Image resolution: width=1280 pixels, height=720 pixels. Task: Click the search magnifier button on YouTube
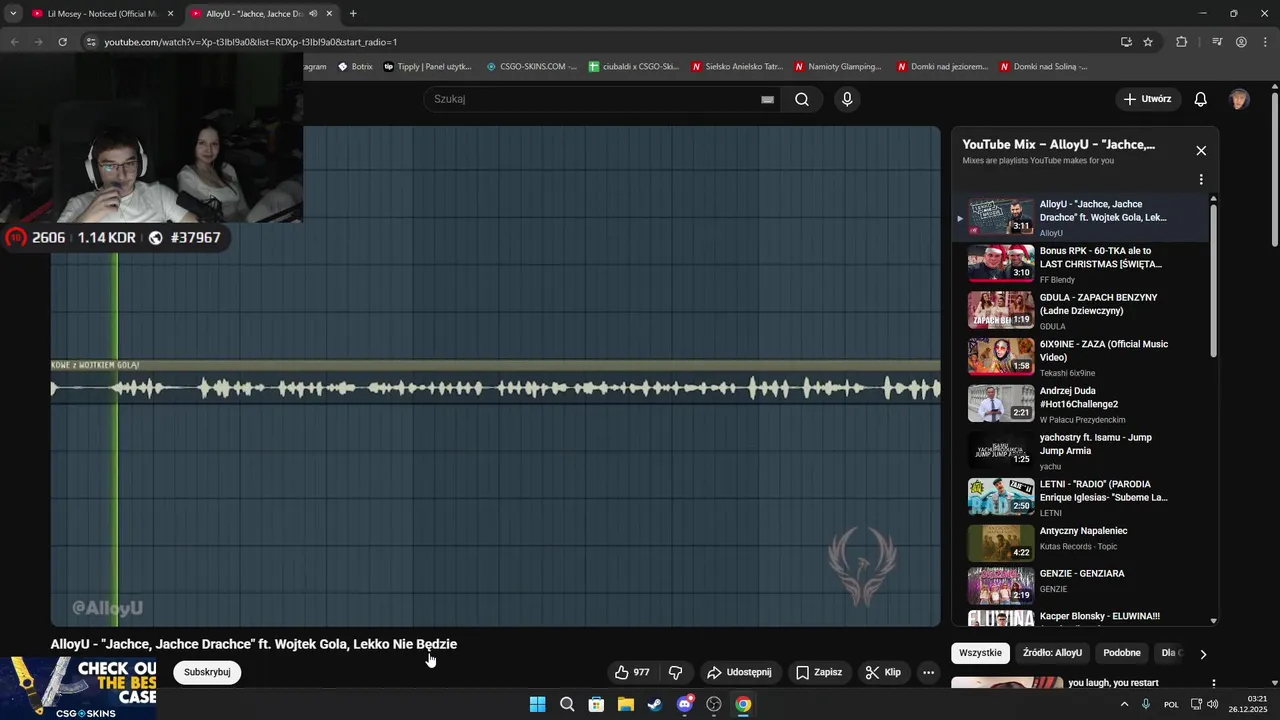(x=802, y=99)
